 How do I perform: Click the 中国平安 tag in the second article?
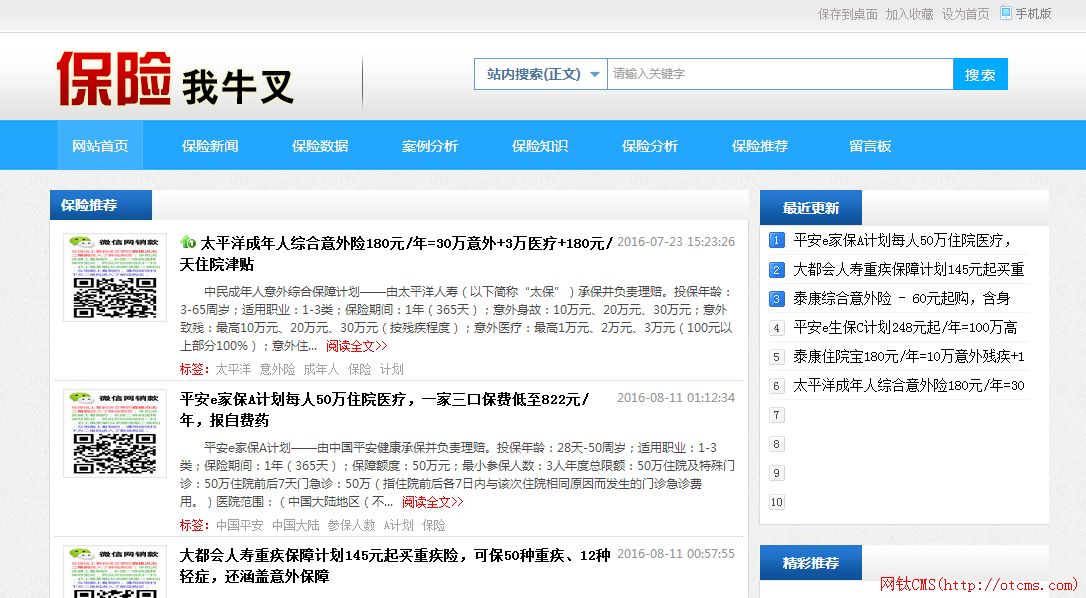click(240, 525)
